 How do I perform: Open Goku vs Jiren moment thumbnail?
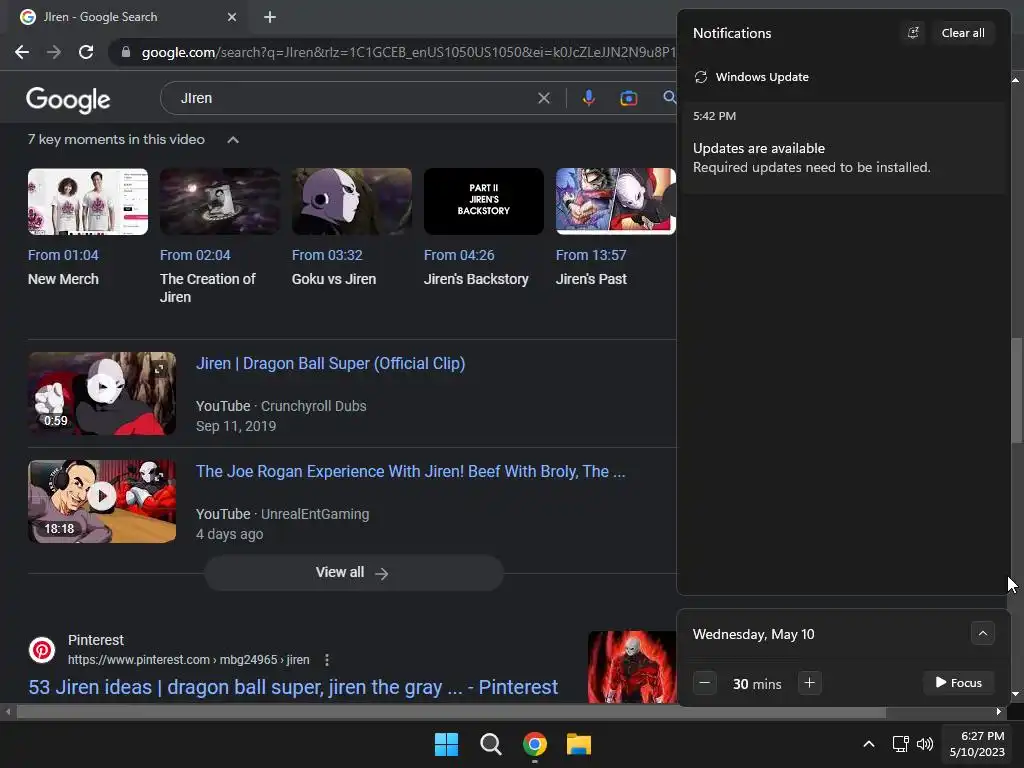click(352, 201)
